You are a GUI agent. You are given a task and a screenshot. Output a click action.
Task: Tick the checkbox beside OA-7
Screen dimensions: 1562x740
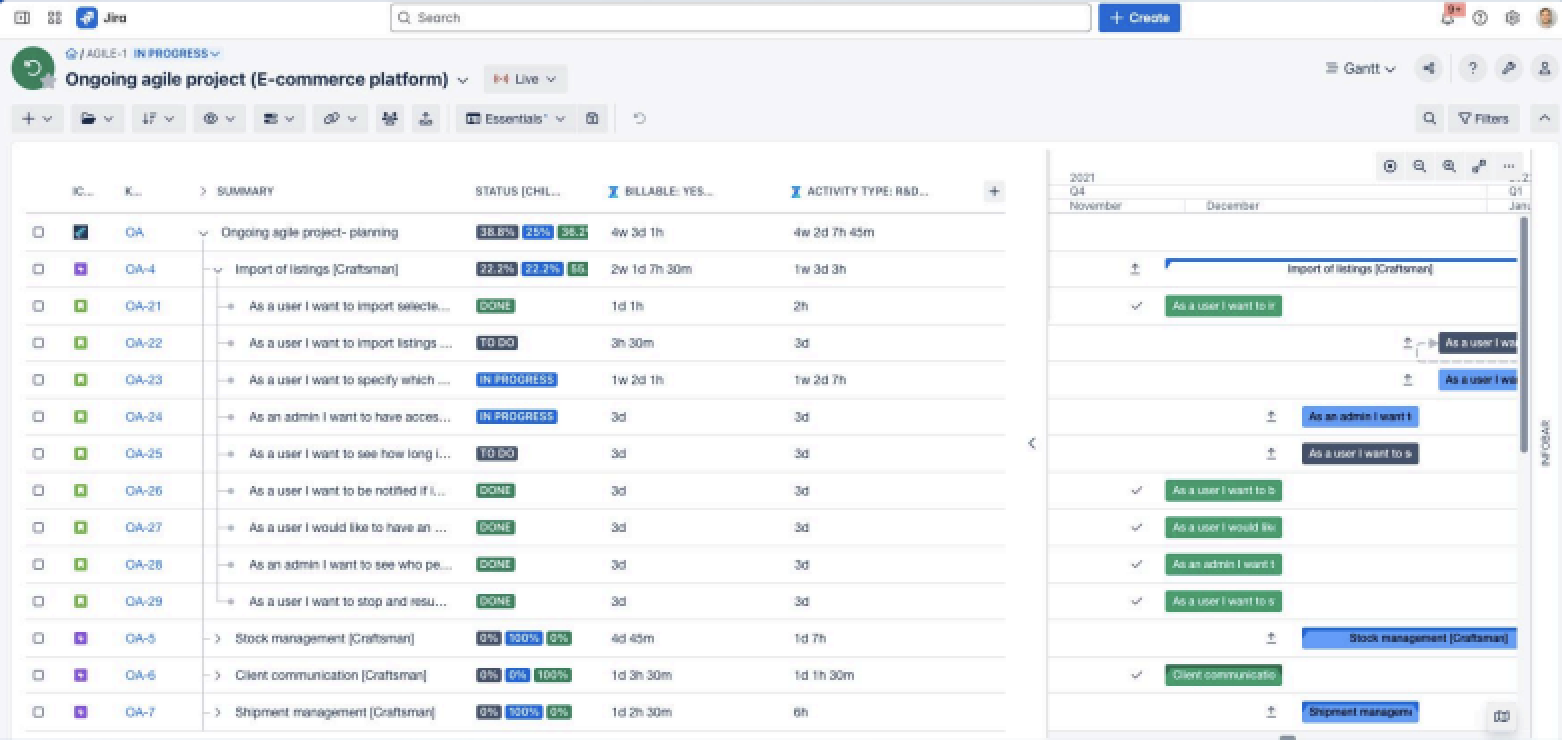click(x=38, y=712)
